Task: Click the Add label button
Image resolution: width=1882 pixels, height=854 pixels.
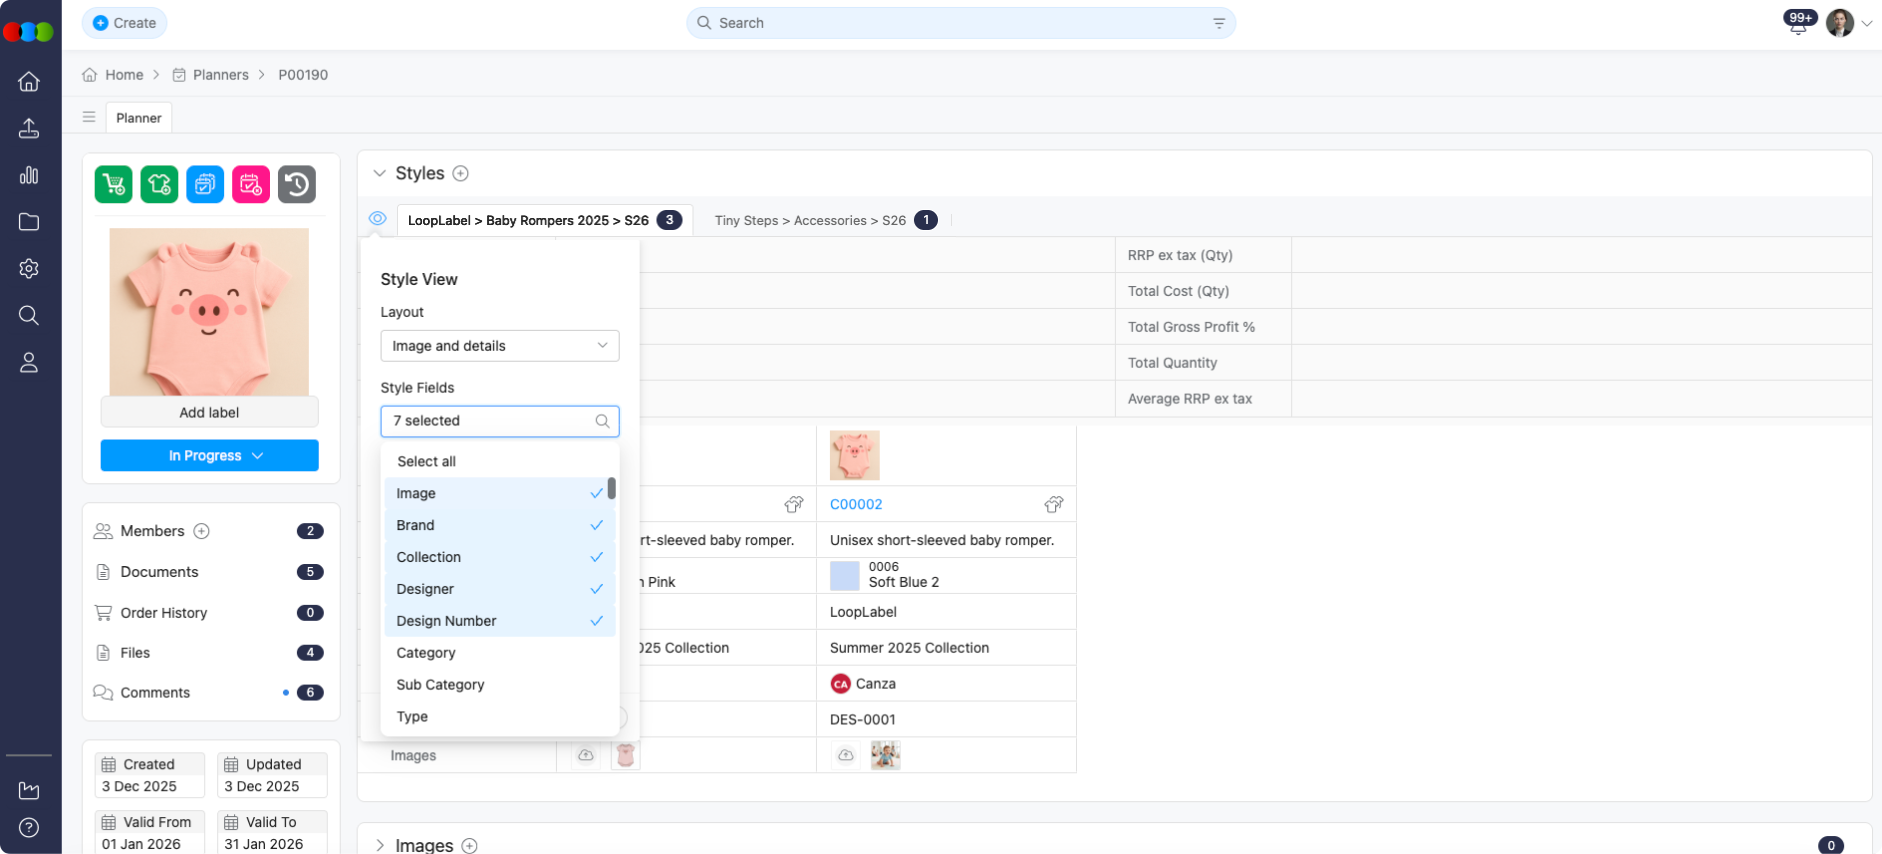Action: (210, 412)
